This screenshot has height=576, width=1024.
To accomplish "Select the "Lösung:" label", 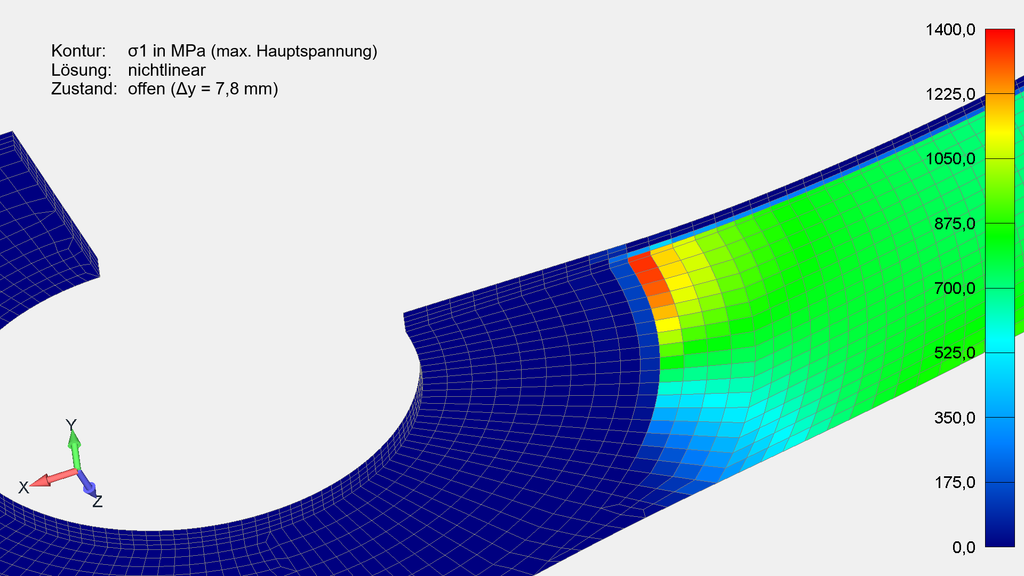I will point(81,70).
